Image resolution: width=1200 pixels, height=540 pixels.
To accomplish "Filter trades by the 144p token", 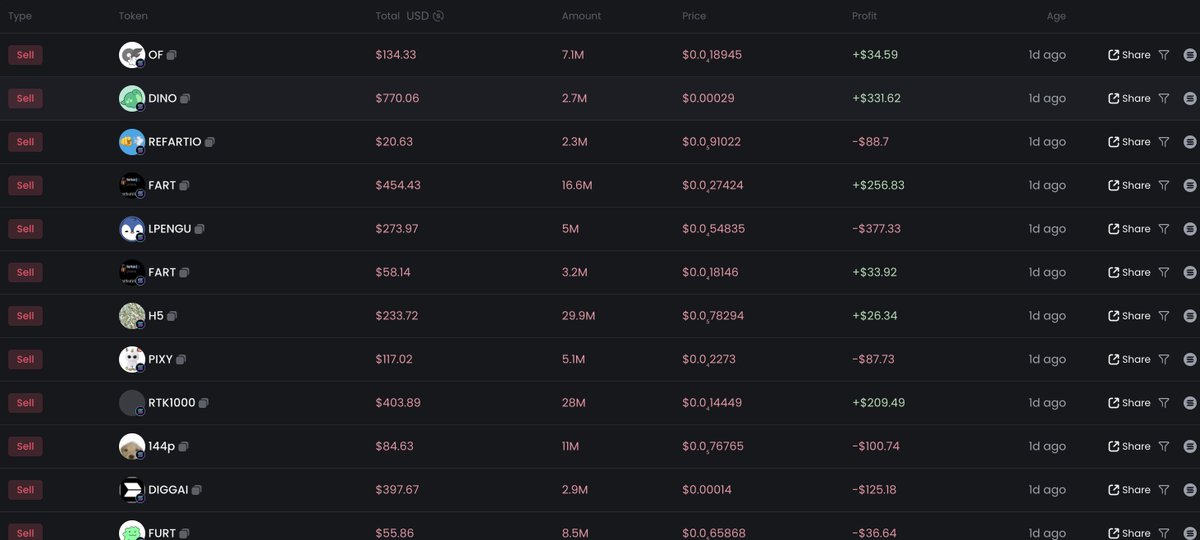I will point(1163,446).
